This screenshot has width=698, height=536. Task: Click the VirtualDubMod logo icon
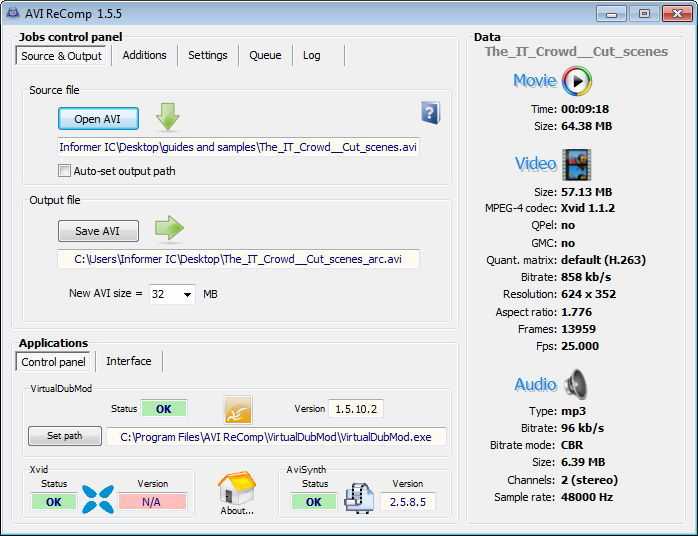238,409
